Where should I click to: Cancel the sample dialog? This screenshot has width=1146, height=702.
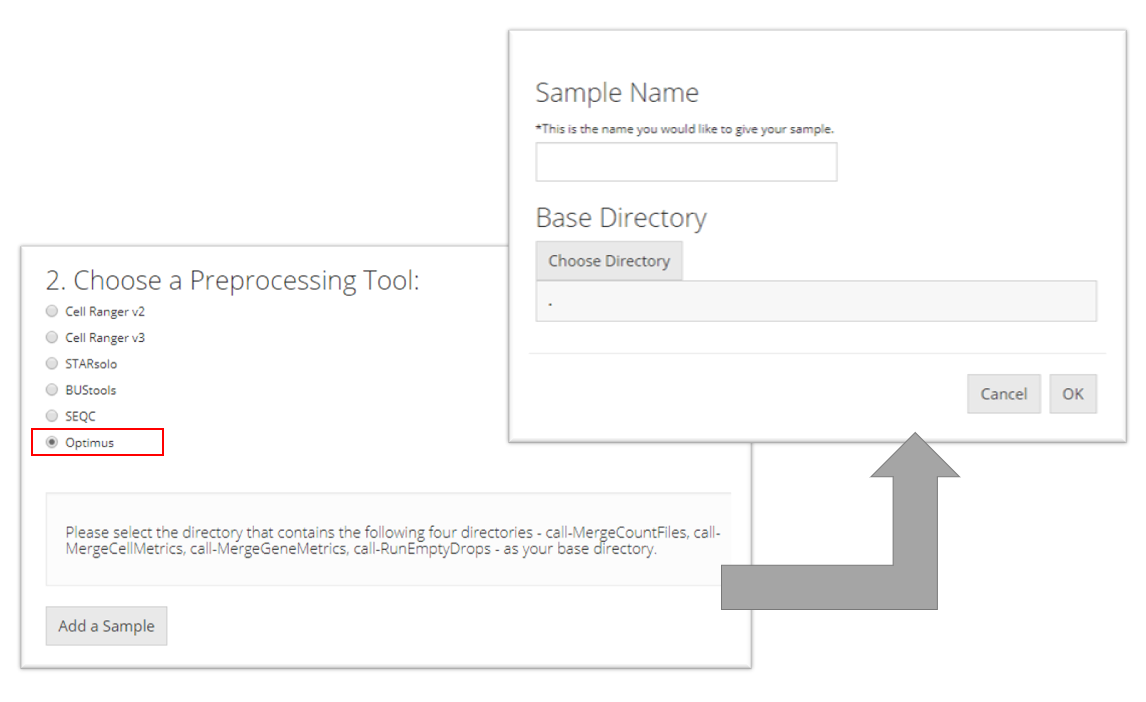[x=1003, y=394]
